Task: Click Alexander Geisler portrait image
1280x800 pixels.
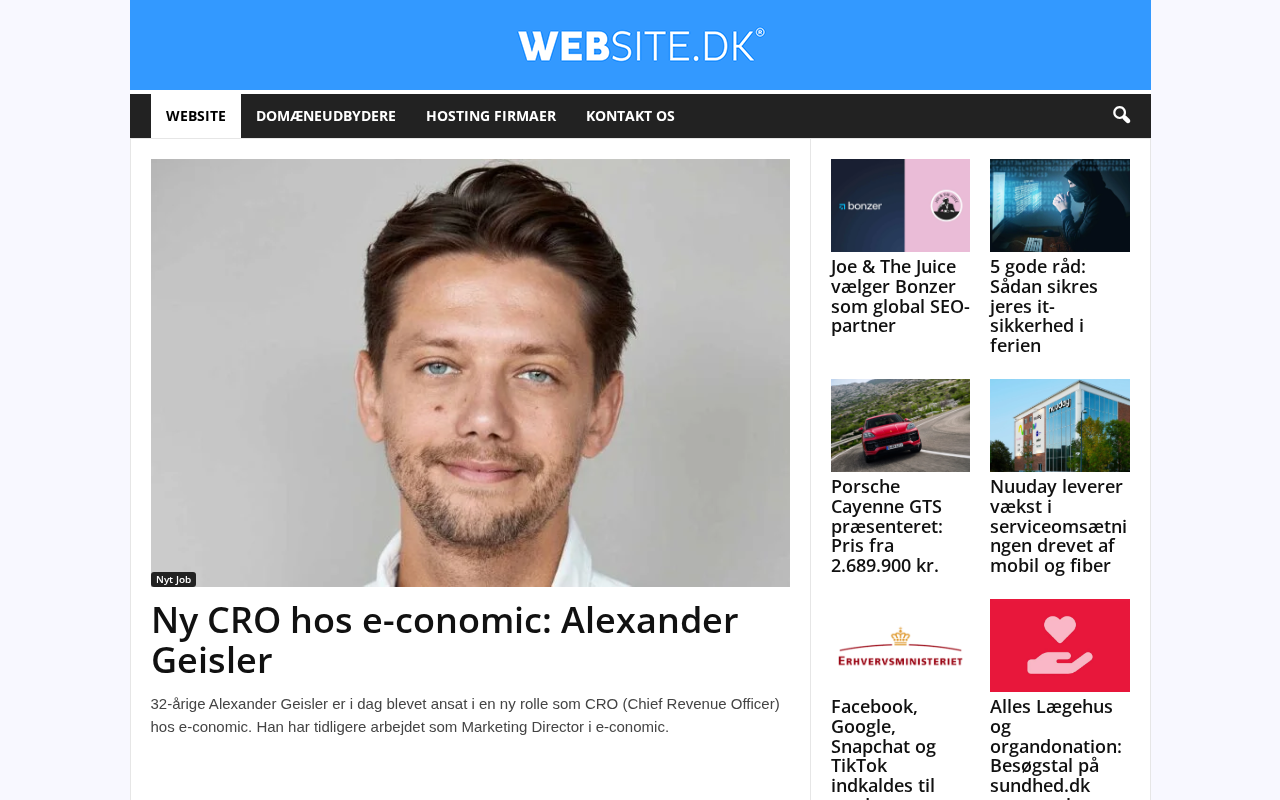Action: [470, 373]
